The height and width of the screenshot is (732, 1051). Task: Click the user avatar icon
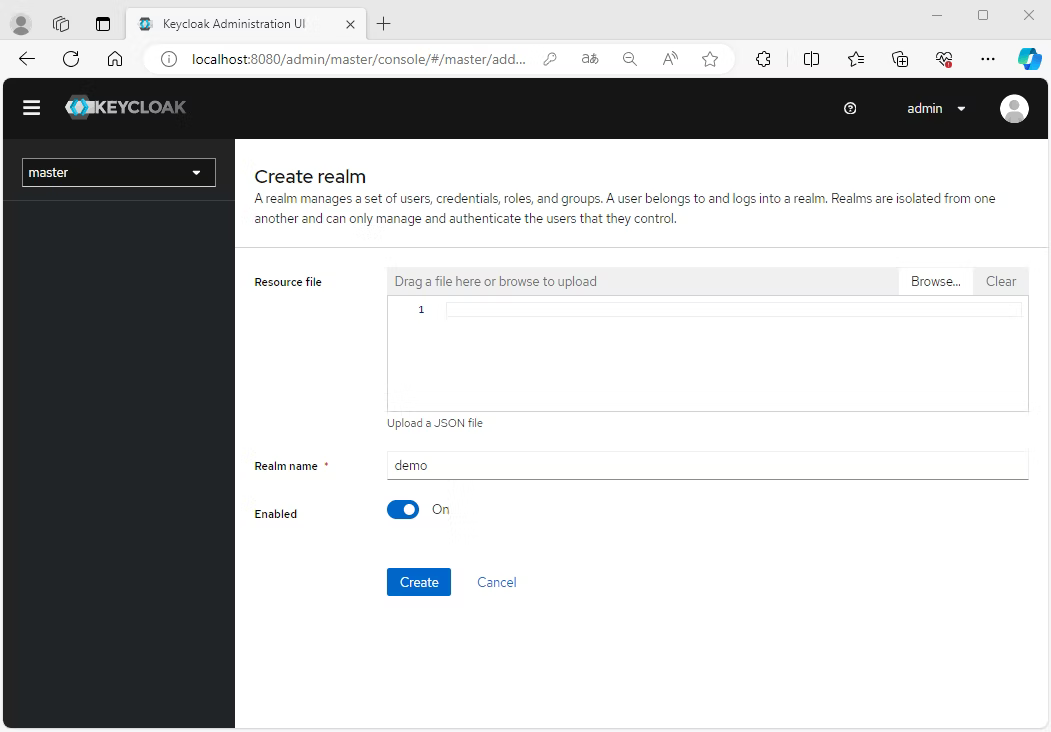tap(1014, 109)
